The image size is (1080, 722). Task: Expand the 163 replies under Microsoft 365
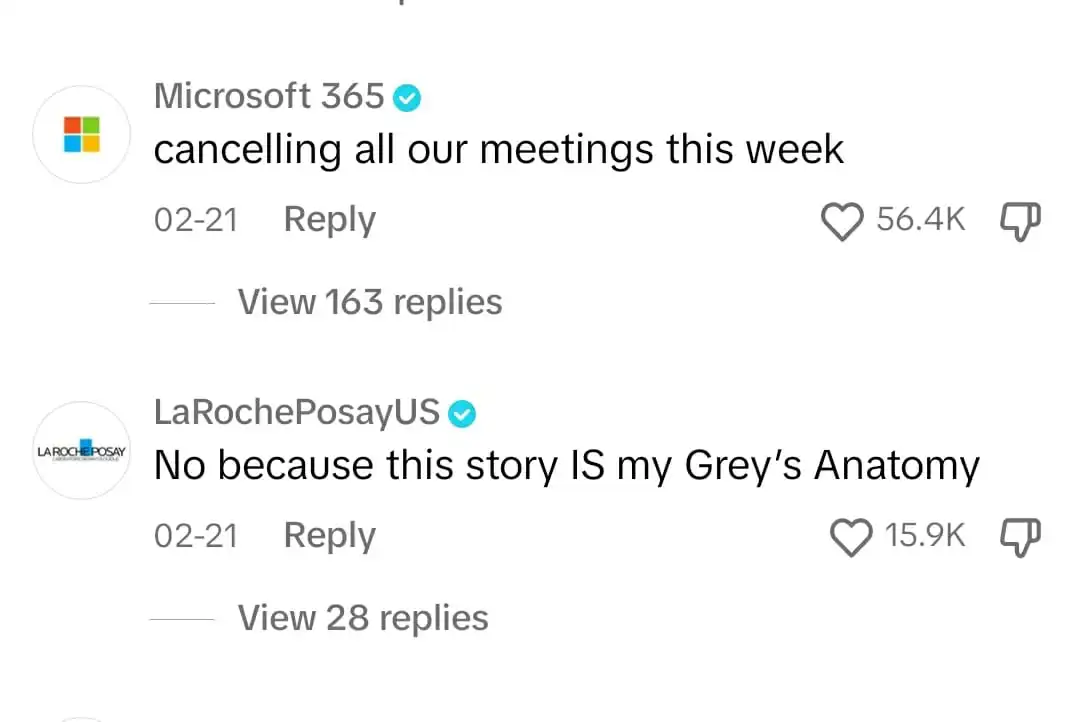370,301
